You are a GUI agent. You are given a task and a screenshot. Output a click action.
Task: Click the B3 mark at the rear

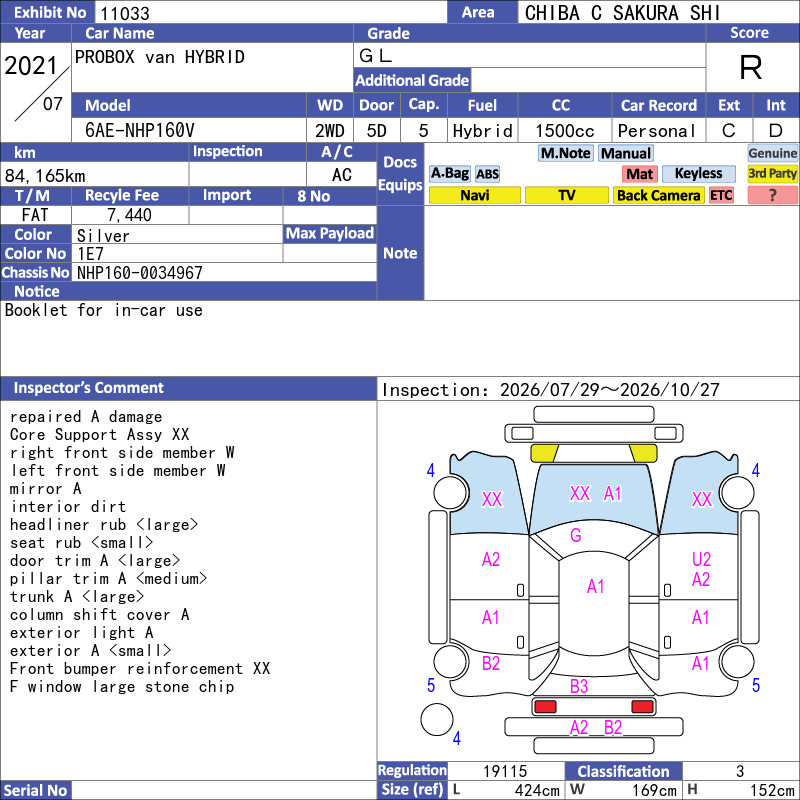(x=579, y=687)
